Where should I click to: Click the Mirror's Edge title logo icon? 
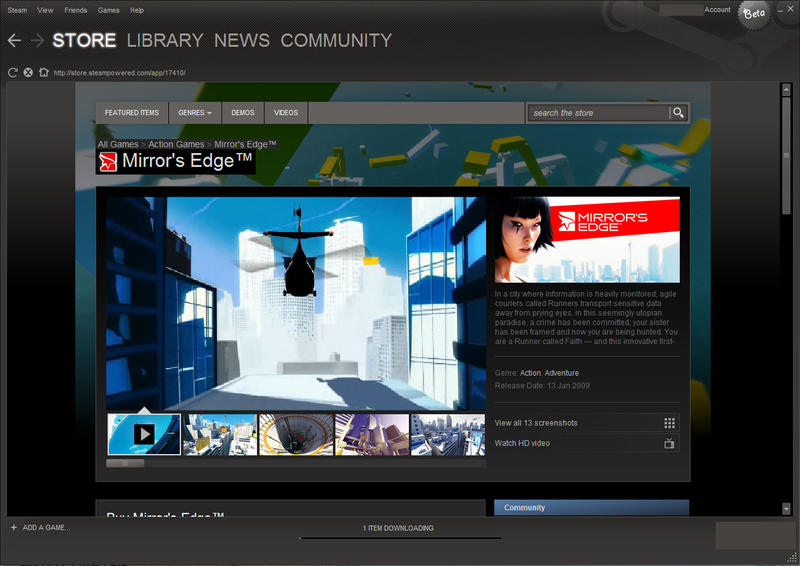coord(108,161)
